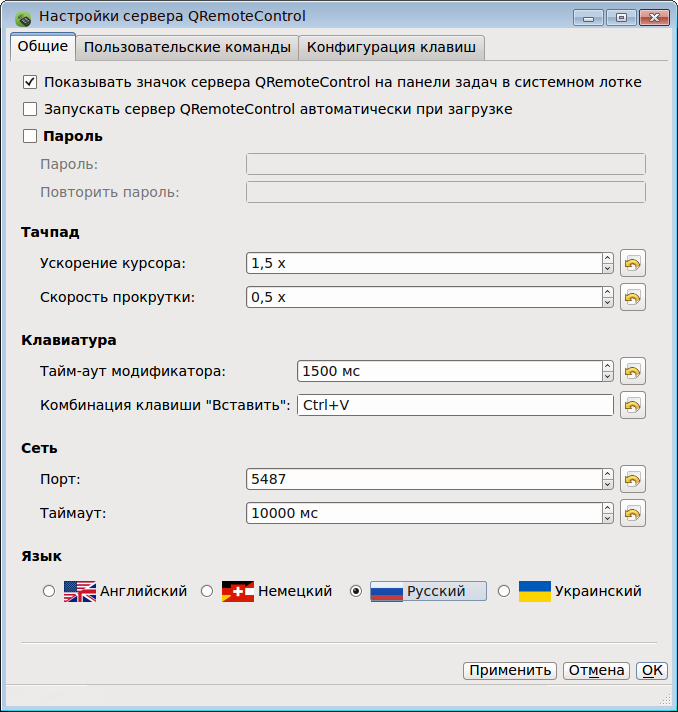Decrease port number with down arrow
This screenshot has height=712, width=678.
coord(608,484)
